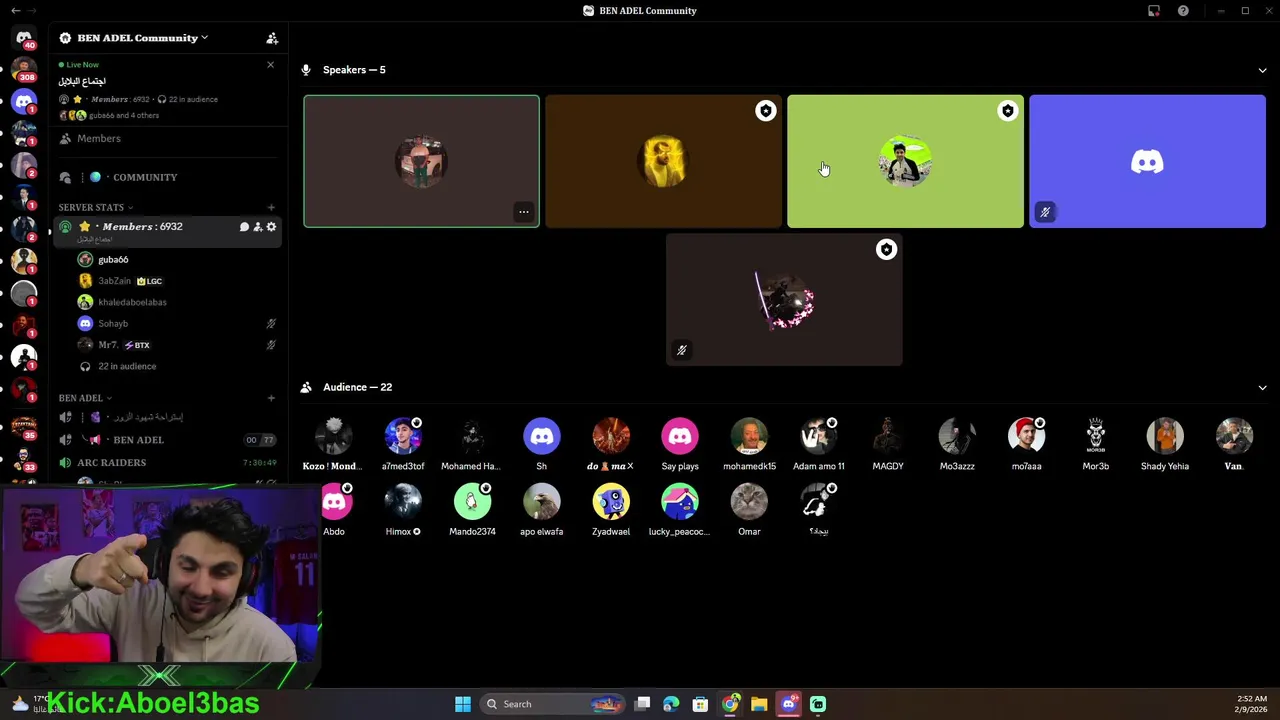The width and height of the screenshot is (1280, 720).
Task: Select audience member Sh
Action: coord(542,444)
